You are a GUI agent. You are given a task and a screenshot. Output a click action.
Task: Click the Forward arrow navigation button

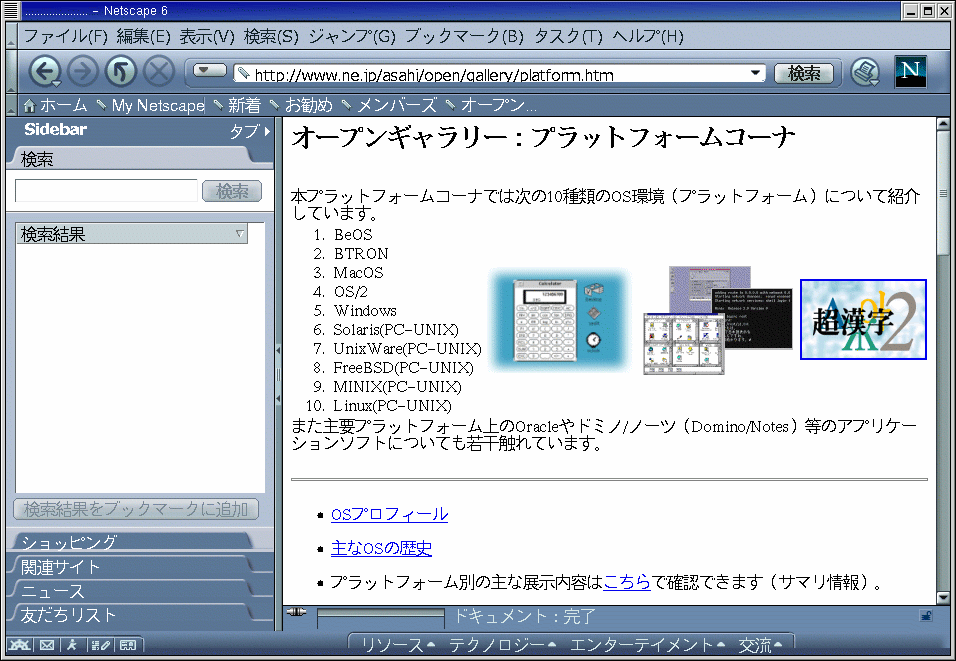tap(82, 72)
